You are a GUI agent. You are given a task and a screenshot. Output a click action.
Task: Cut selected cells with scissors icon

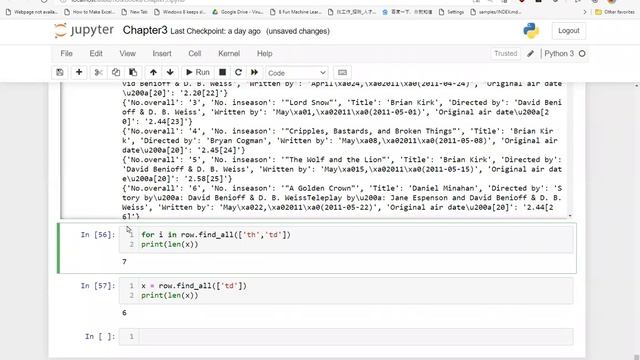tap(98, 73)
